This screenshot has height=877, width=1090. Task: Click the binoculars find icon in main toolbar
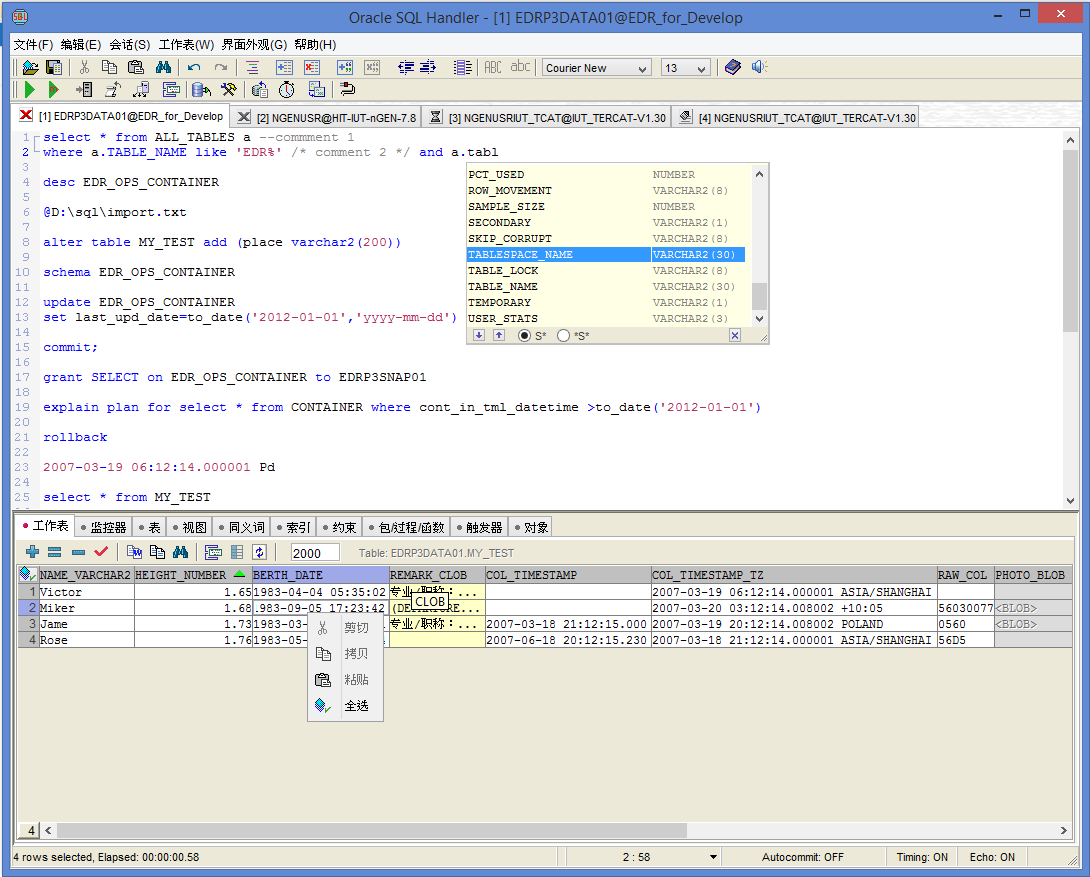164,68
